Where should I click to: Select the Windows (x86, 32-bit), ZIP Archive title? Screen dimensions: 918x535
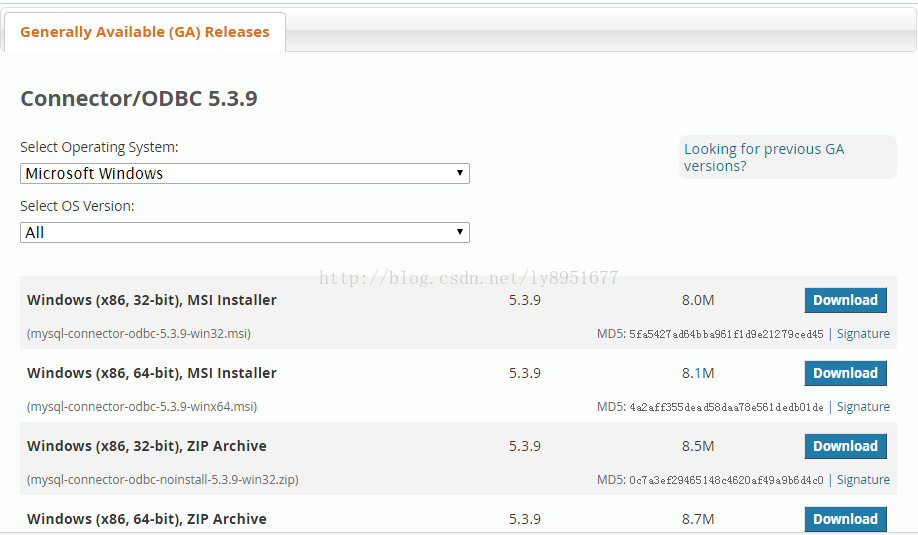pos(146,446)
